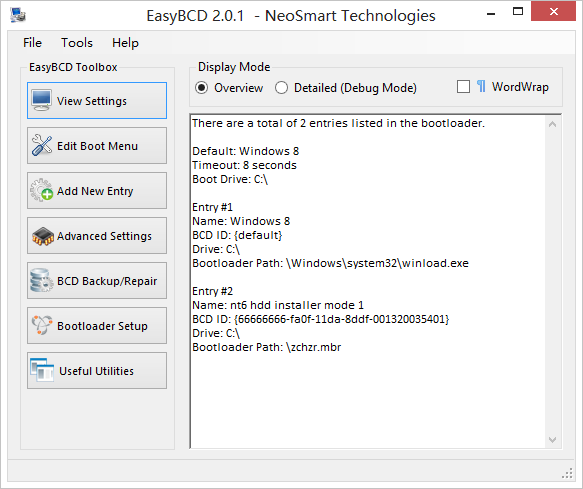Click the scrollbar down arrow in text pane
This screenshot has height=489, width=583.
click(553, 440)
